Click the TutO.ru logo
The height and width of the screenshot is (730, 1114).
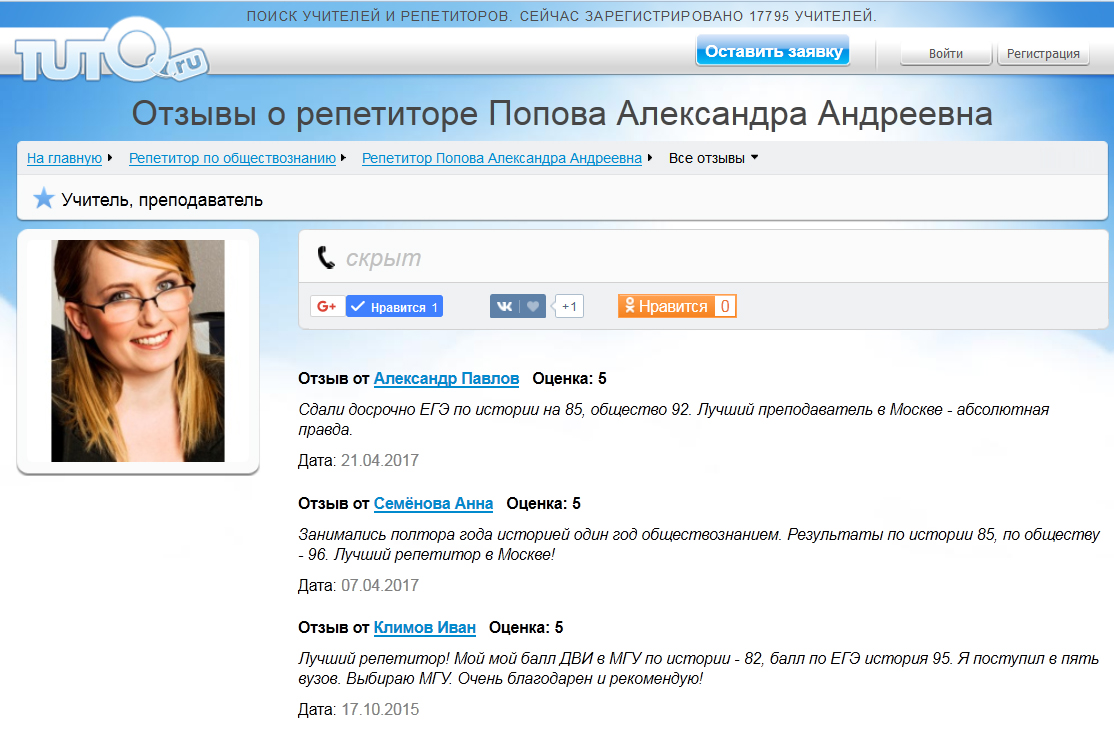112,51
